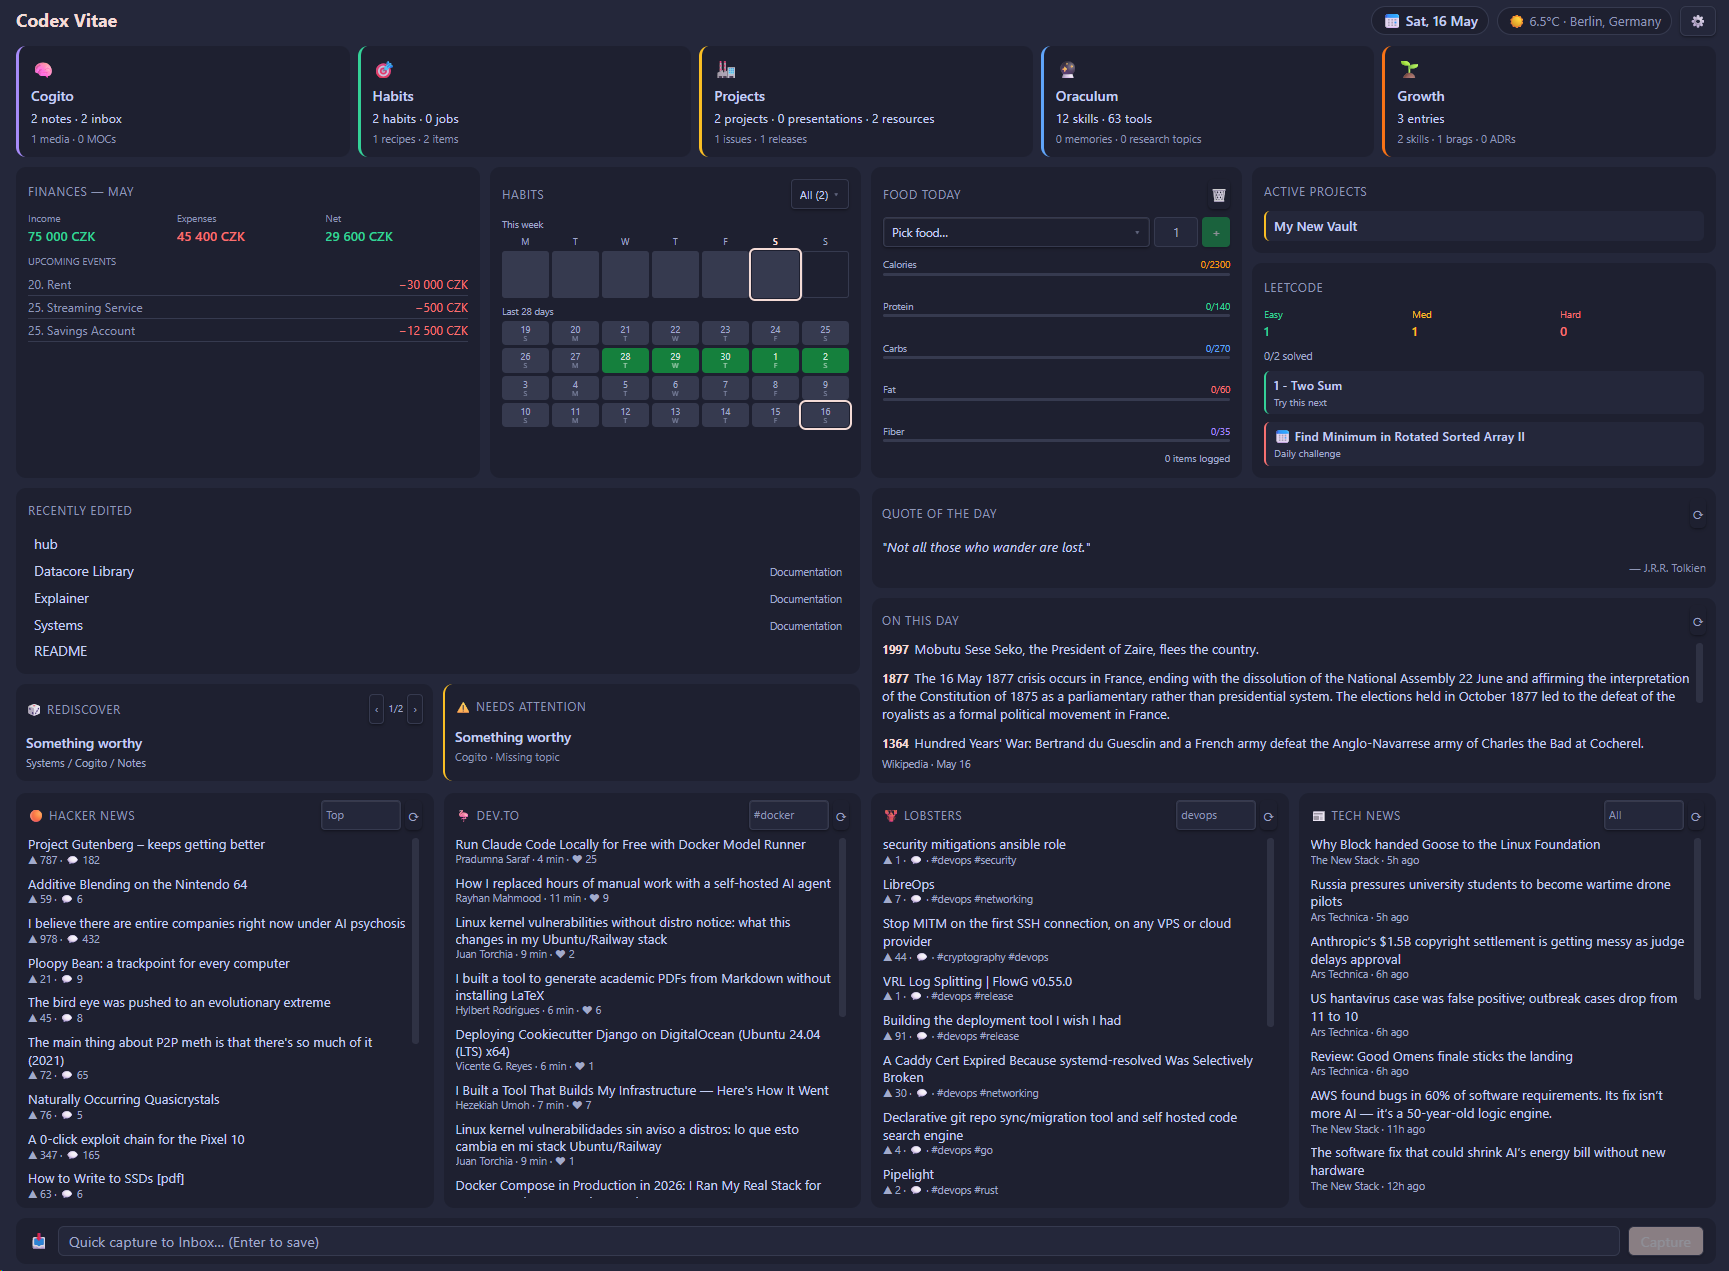Click the DEV.TO logo icon

coord(463,816)
